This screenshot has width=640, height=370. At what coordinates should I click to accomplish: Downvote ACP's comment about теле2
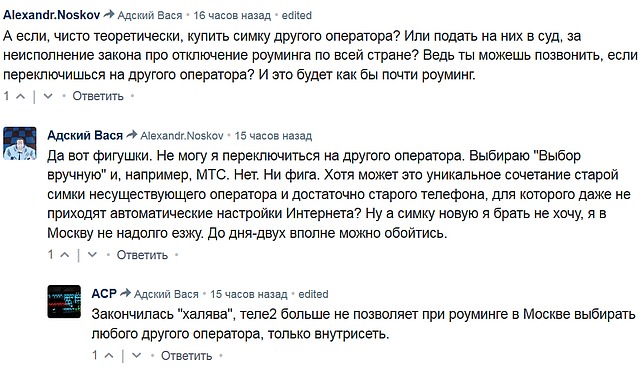pos(137,356)
